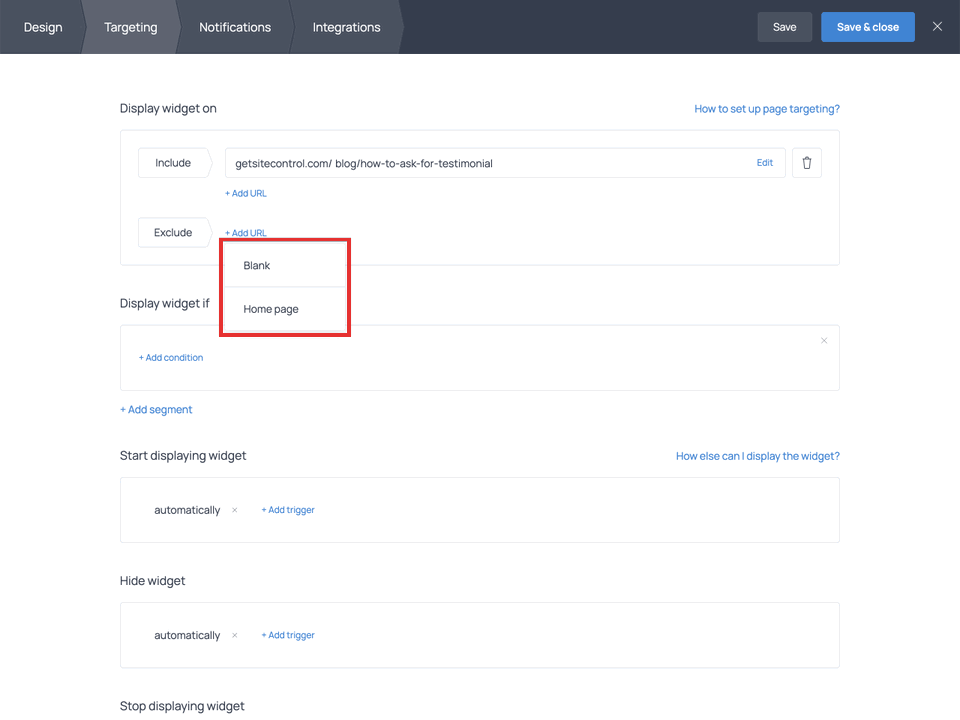Open the Notifications tab
Viewport: 960px width, 720px height.
tap(234, 27)
